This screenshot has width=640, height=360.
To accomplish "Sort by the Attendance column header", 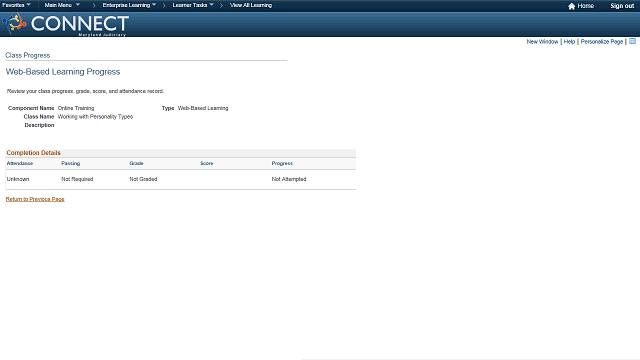I will (20, 163).
